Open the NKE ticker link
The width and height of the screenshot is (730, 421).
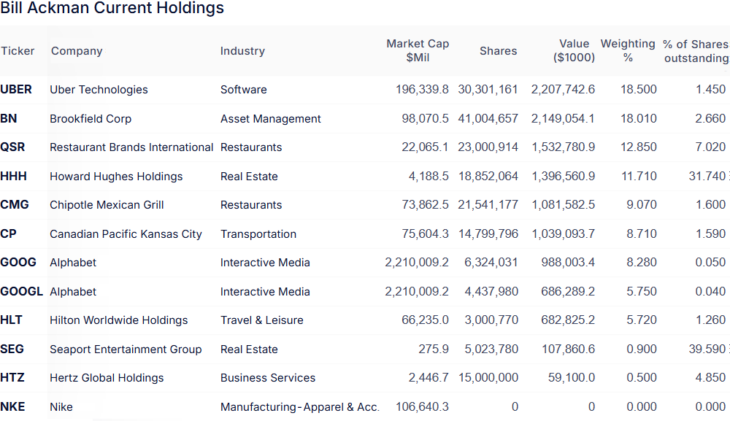coord(13,407)
